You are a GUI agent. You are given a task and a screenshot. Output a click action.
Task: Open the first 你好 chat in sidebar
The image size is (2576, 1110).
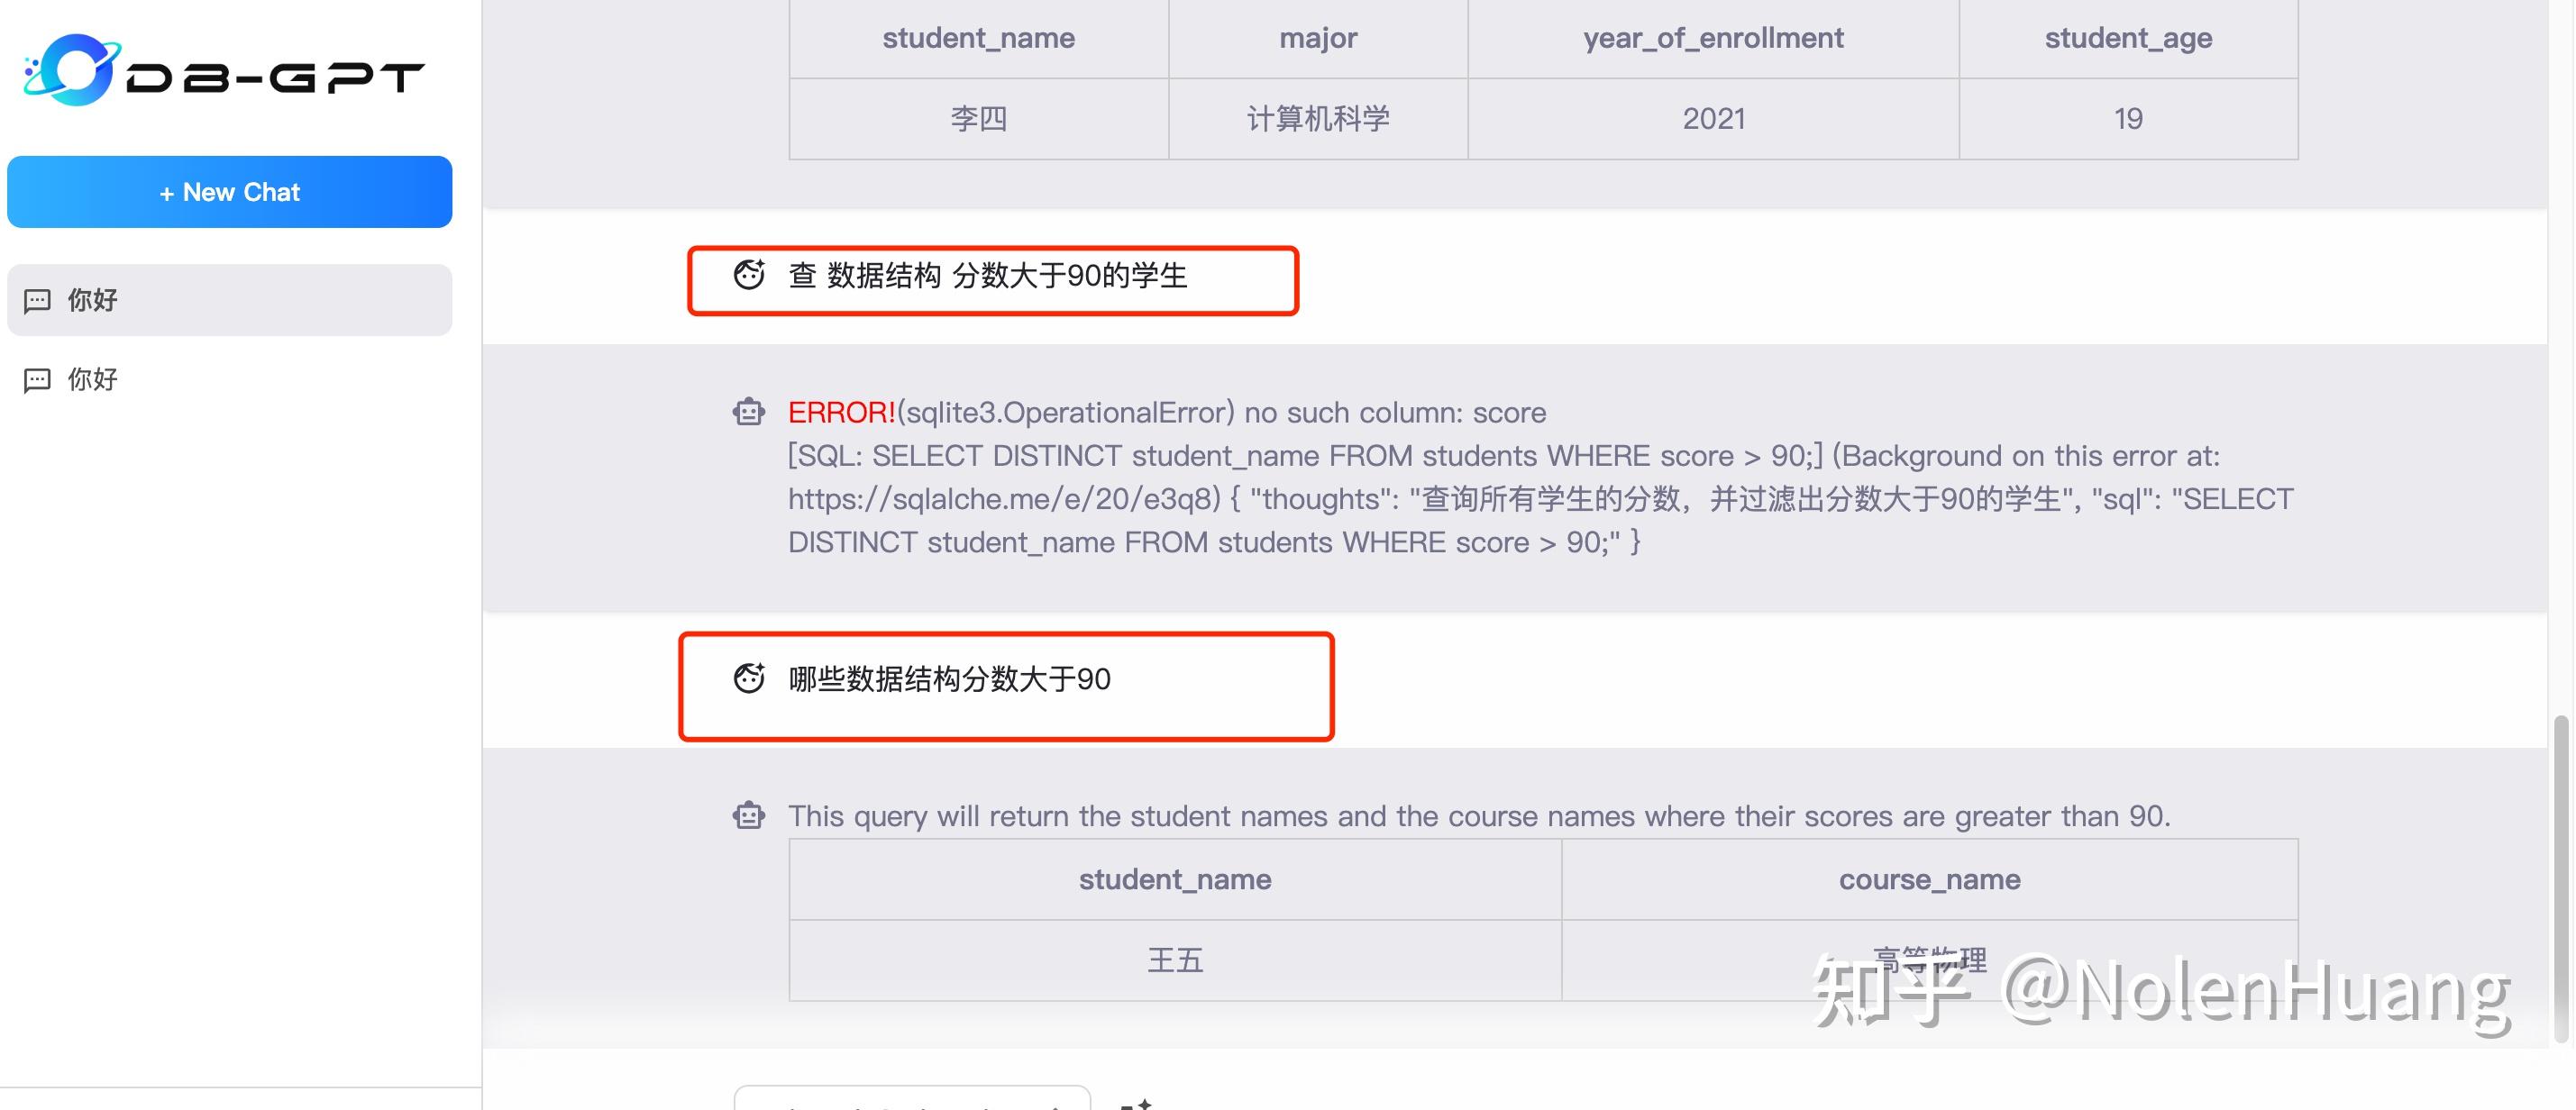tap(229, 300)
